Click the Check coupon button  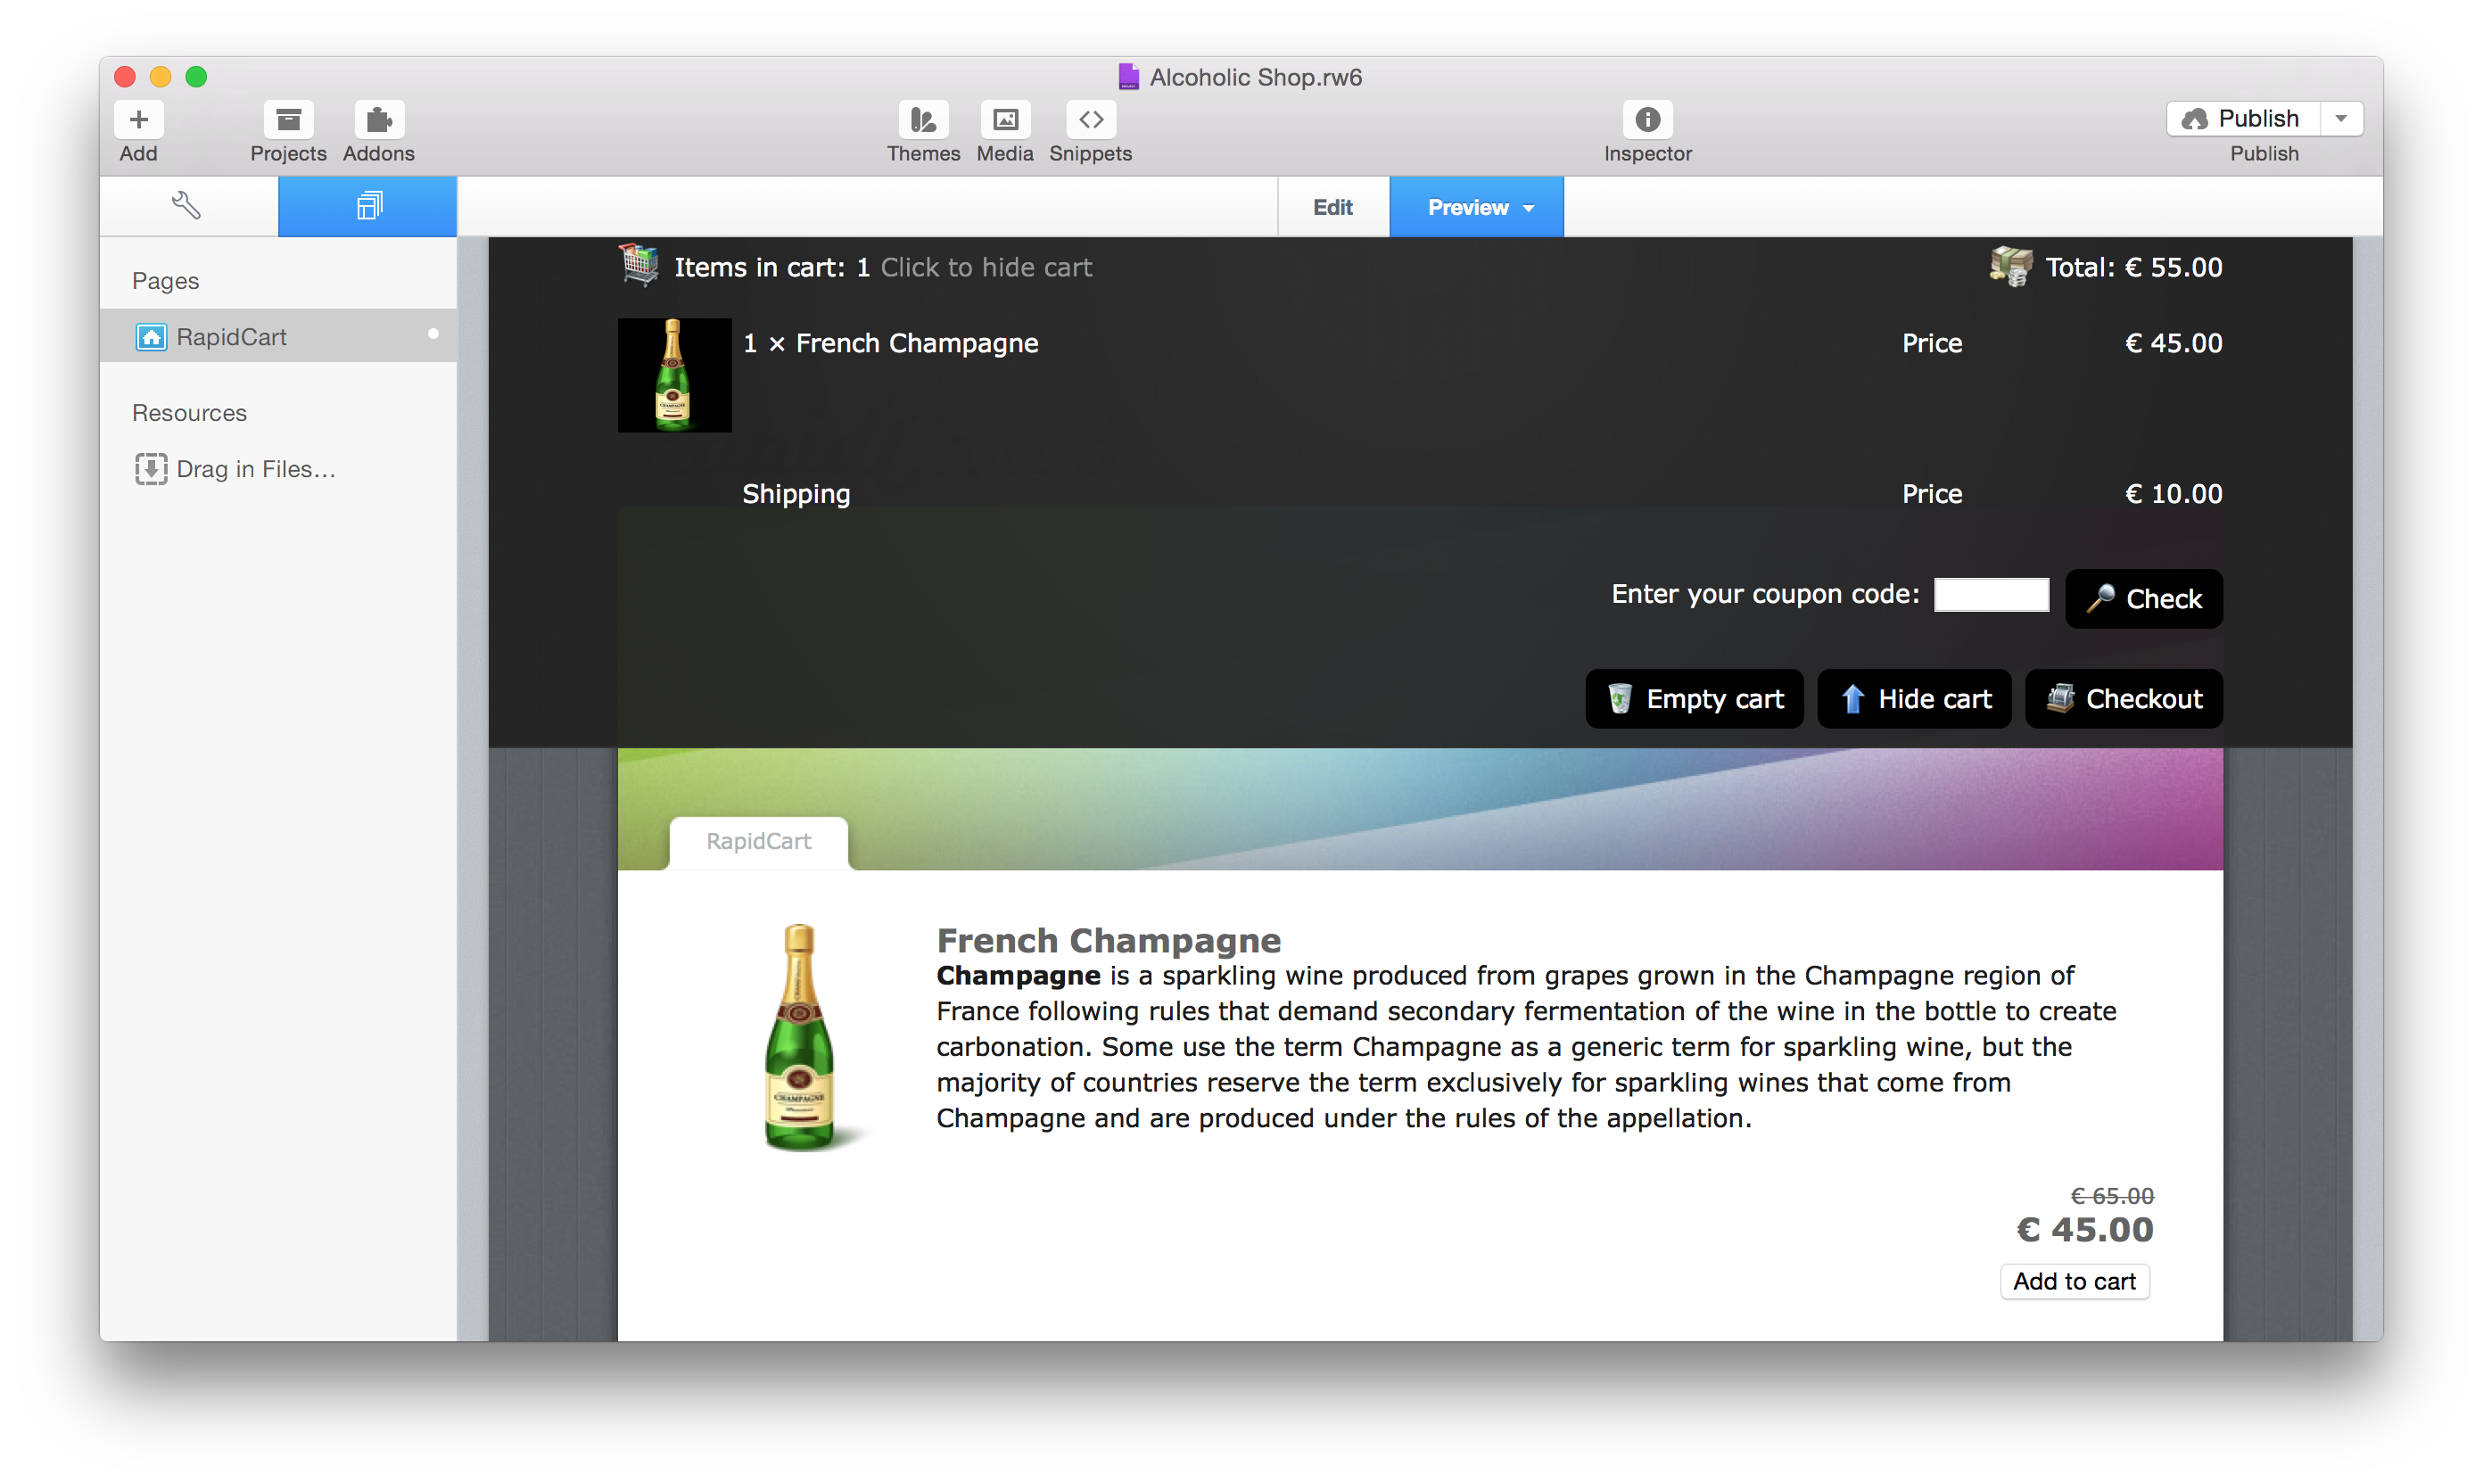click(x=2143, y=598)
